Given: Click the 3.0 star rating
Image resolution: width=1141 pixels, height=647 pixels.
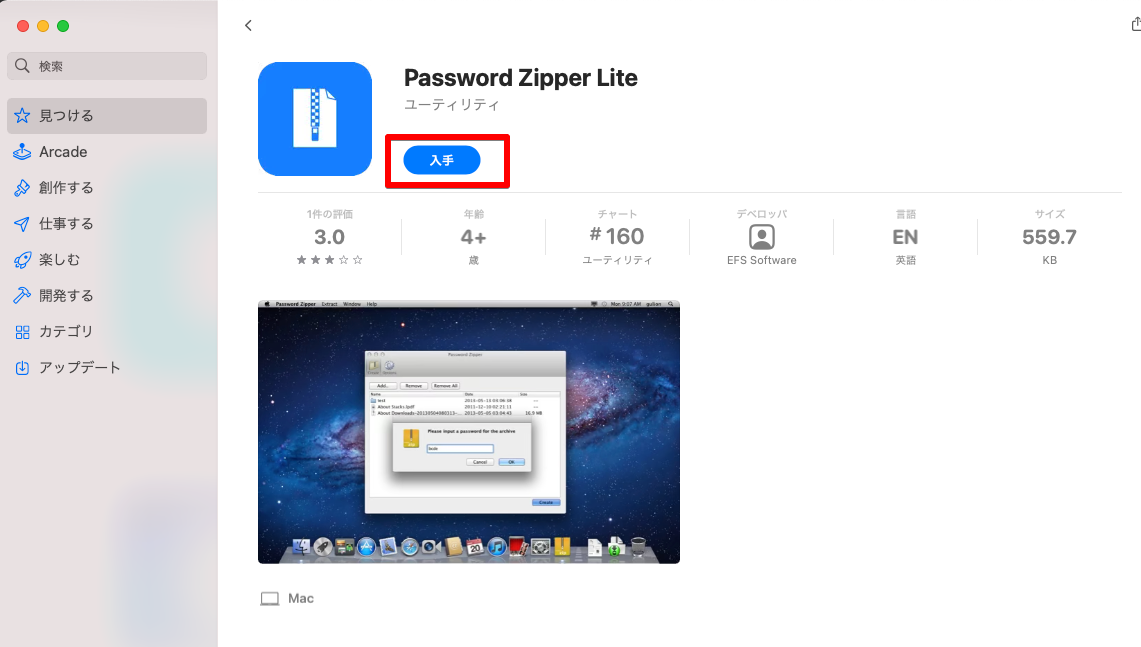Looking at the screenshot, I should [x=330, y=237].
